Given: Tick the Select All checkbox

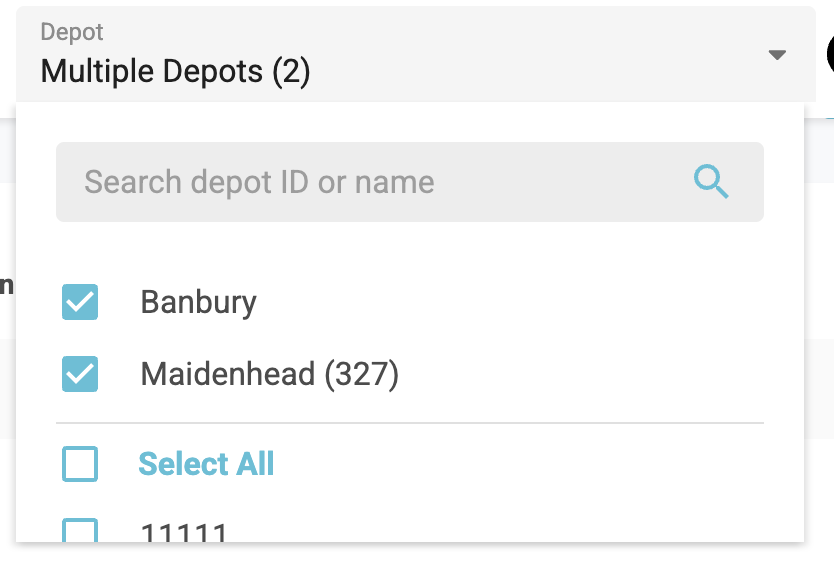Looking at the screenshot, I should click(x=80, y=464).
